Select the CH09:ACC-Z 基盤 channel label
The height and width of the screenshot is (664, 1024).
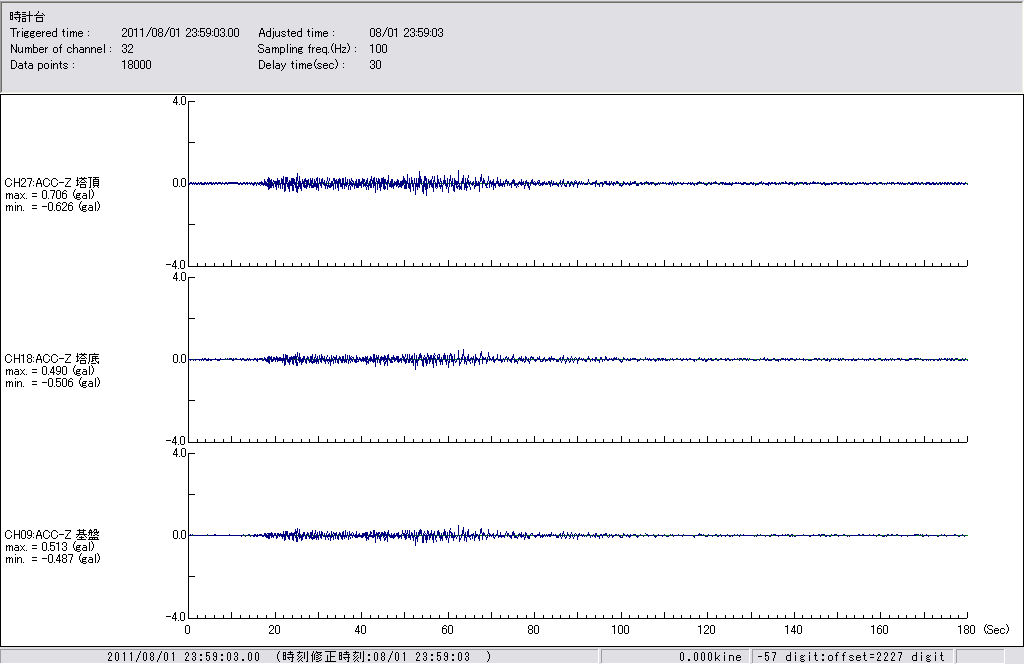click(x=52, y=535)
